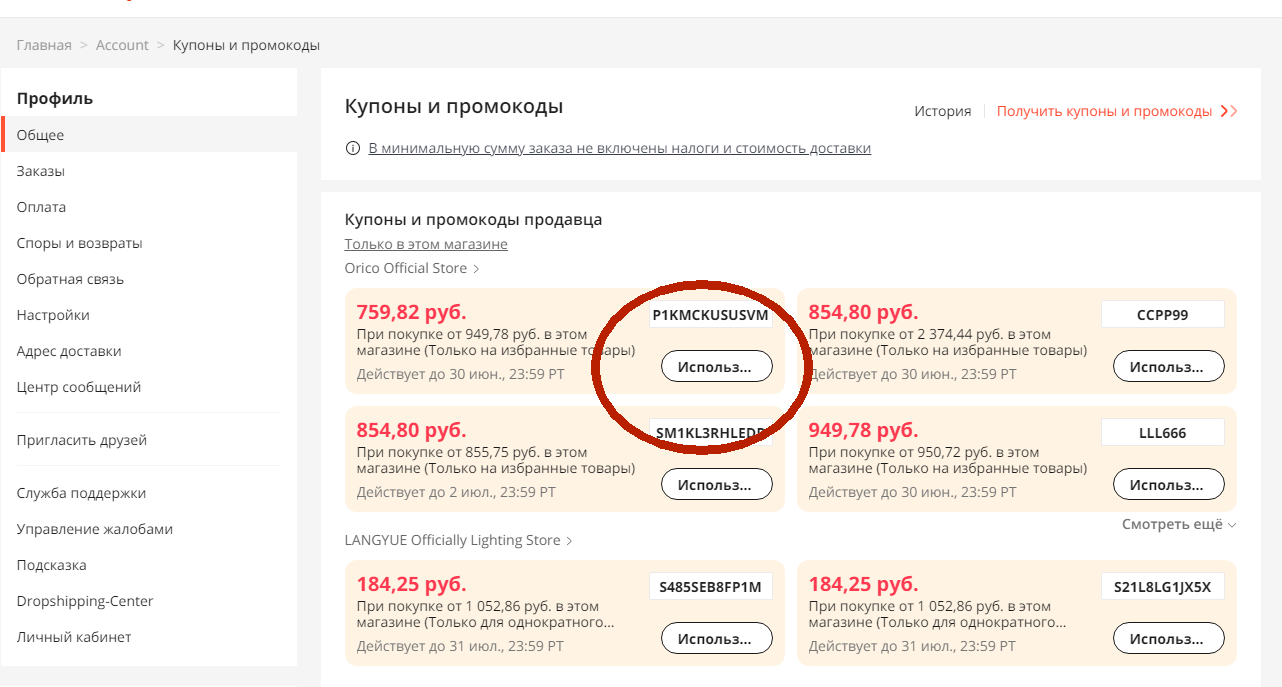This screenshot has width=1282, height=687.
Task: Click Получить купоны и промокоды link
Action: [1104, 111]
